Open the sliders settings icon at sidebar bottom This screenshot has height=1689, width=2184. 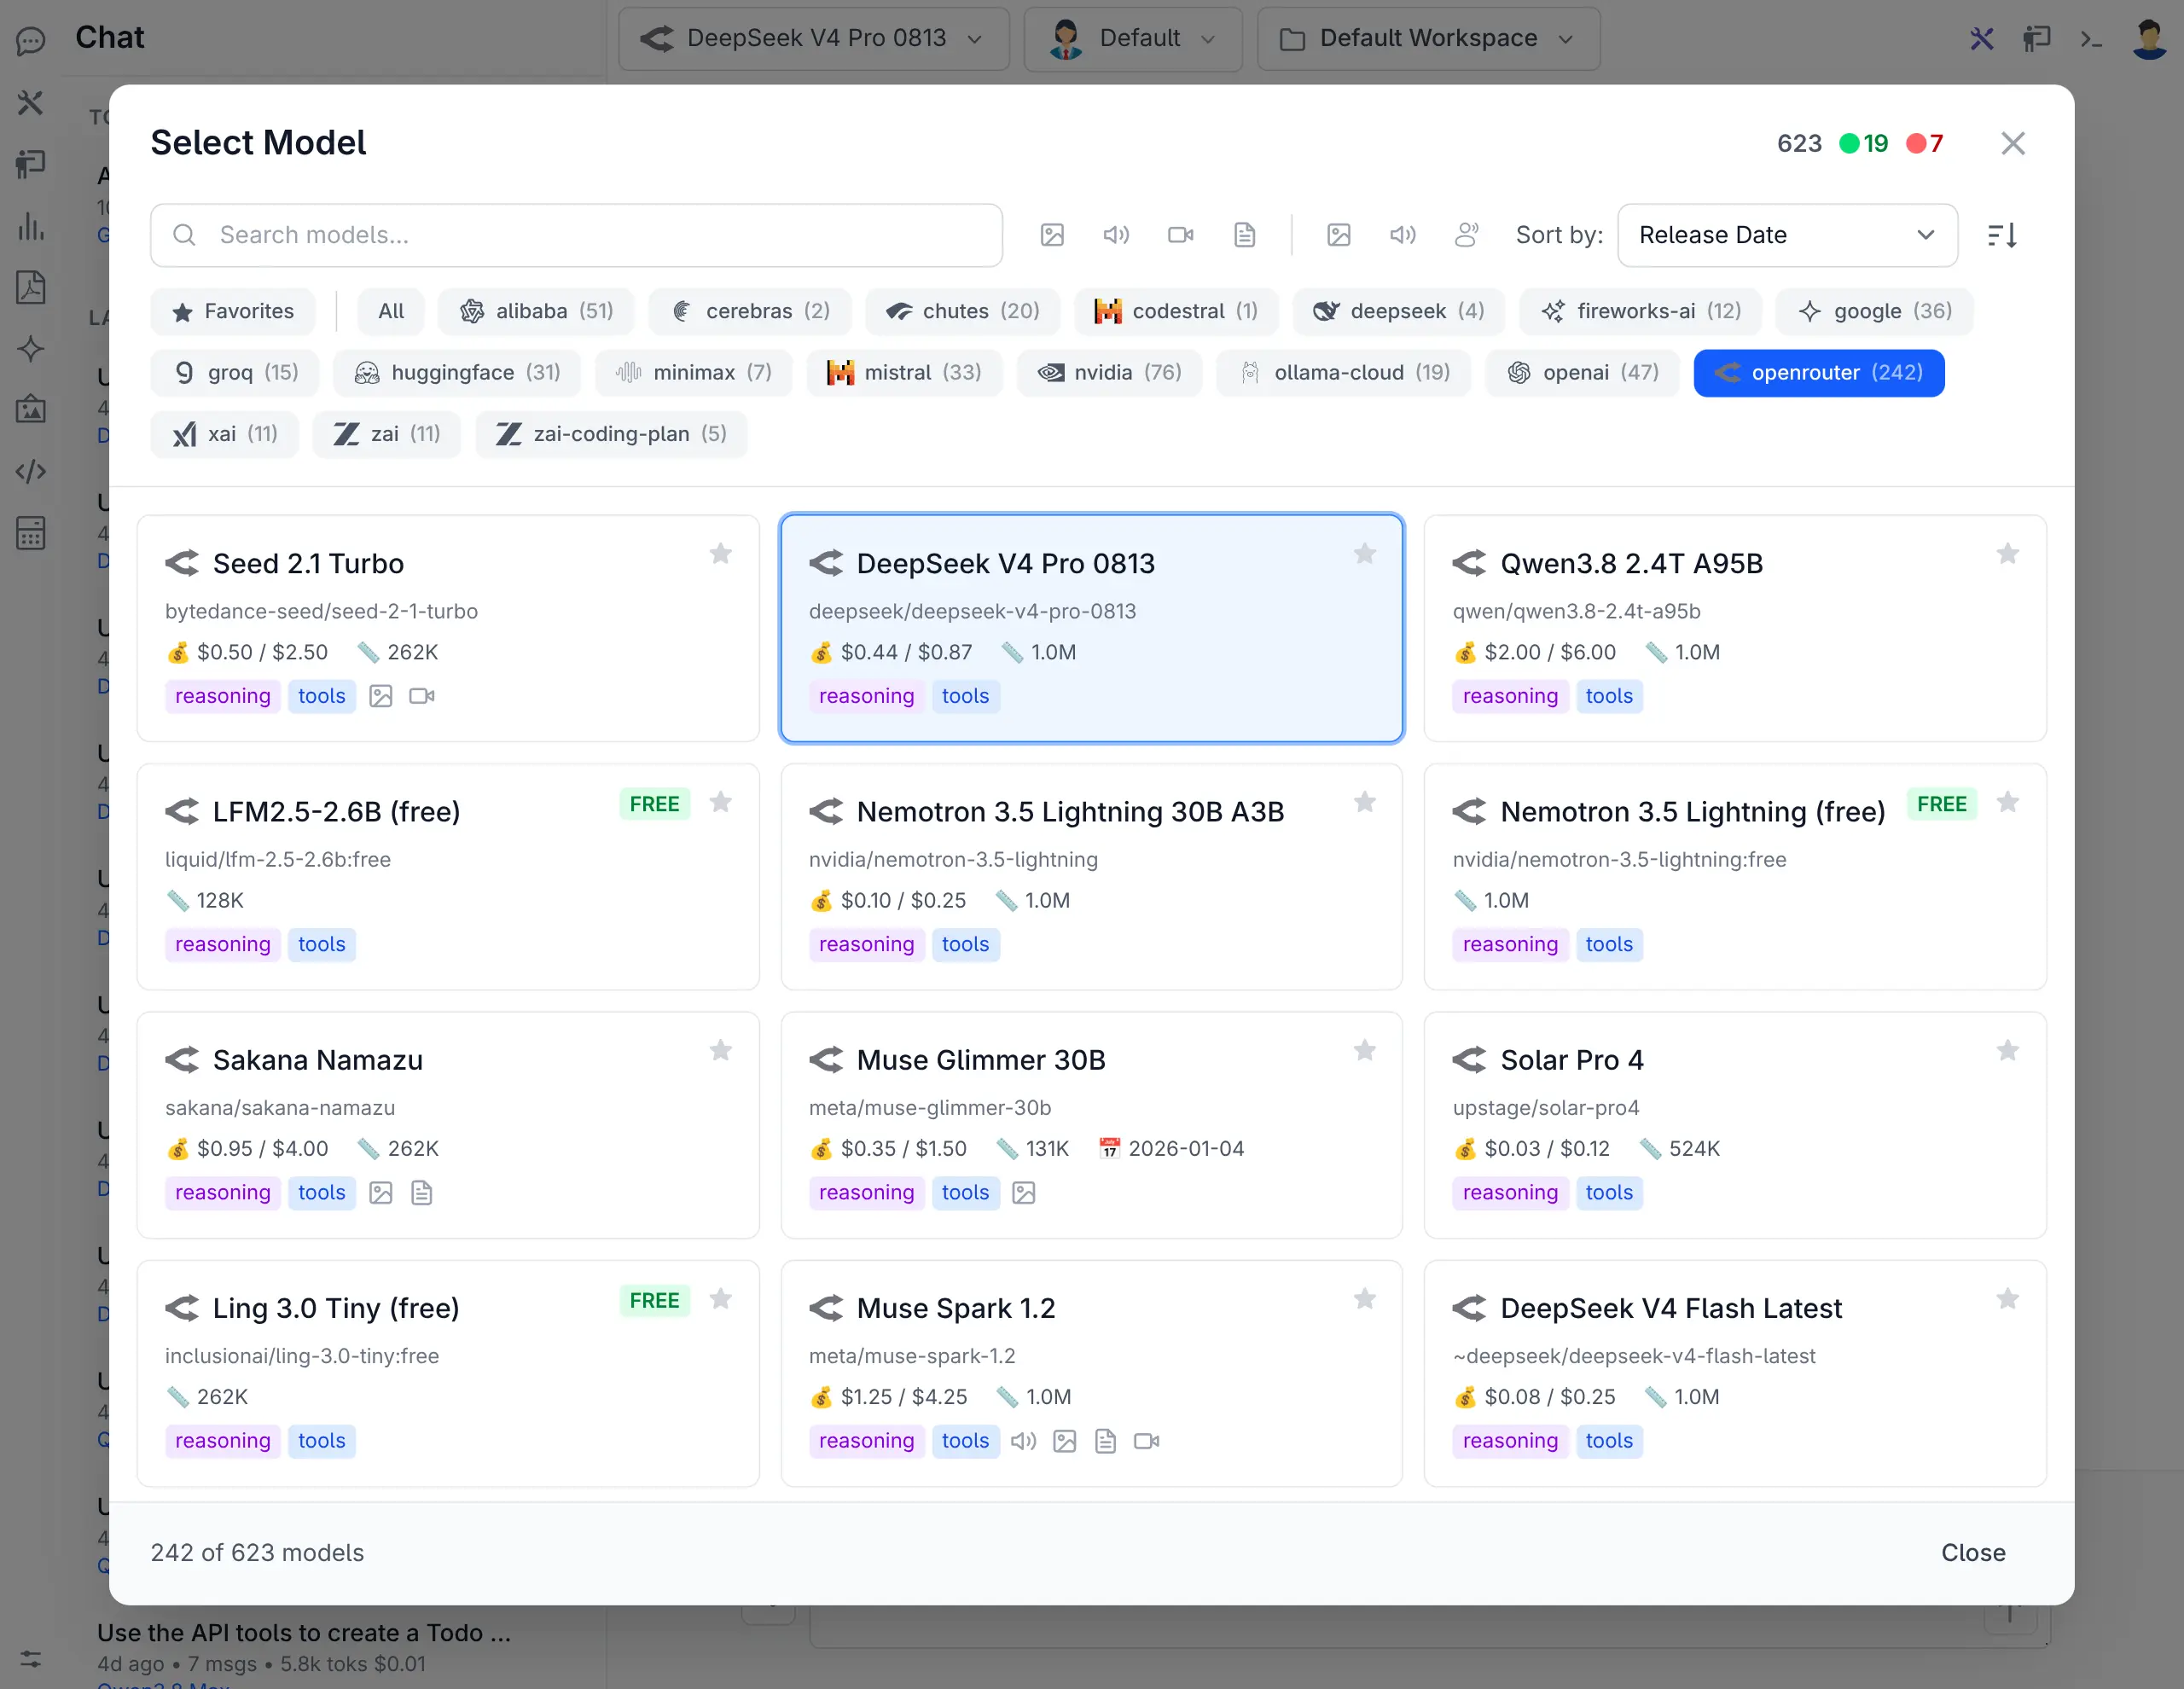coord(31,1658)
